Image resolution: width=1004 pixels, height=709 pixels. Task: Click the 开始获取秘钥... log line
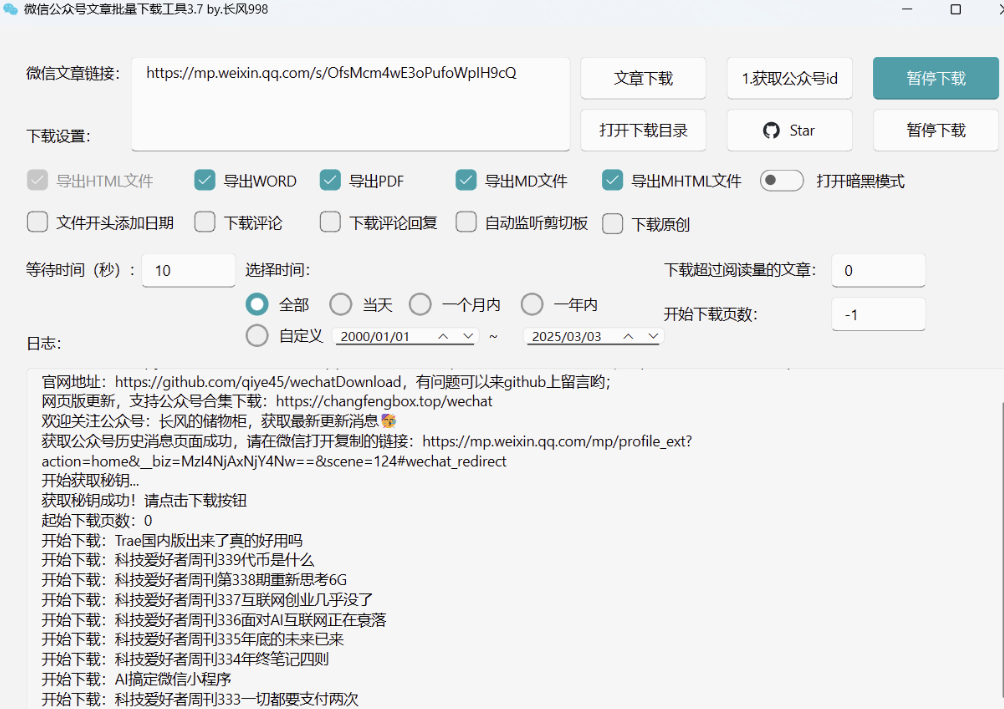[x=90, y=481]
